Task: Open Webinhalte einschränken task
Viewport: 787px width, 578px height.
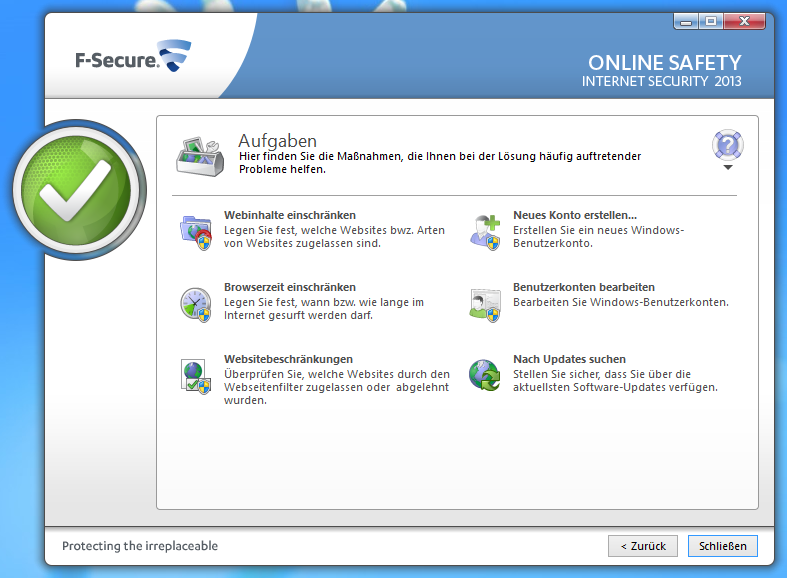Action: pos(290,215)
